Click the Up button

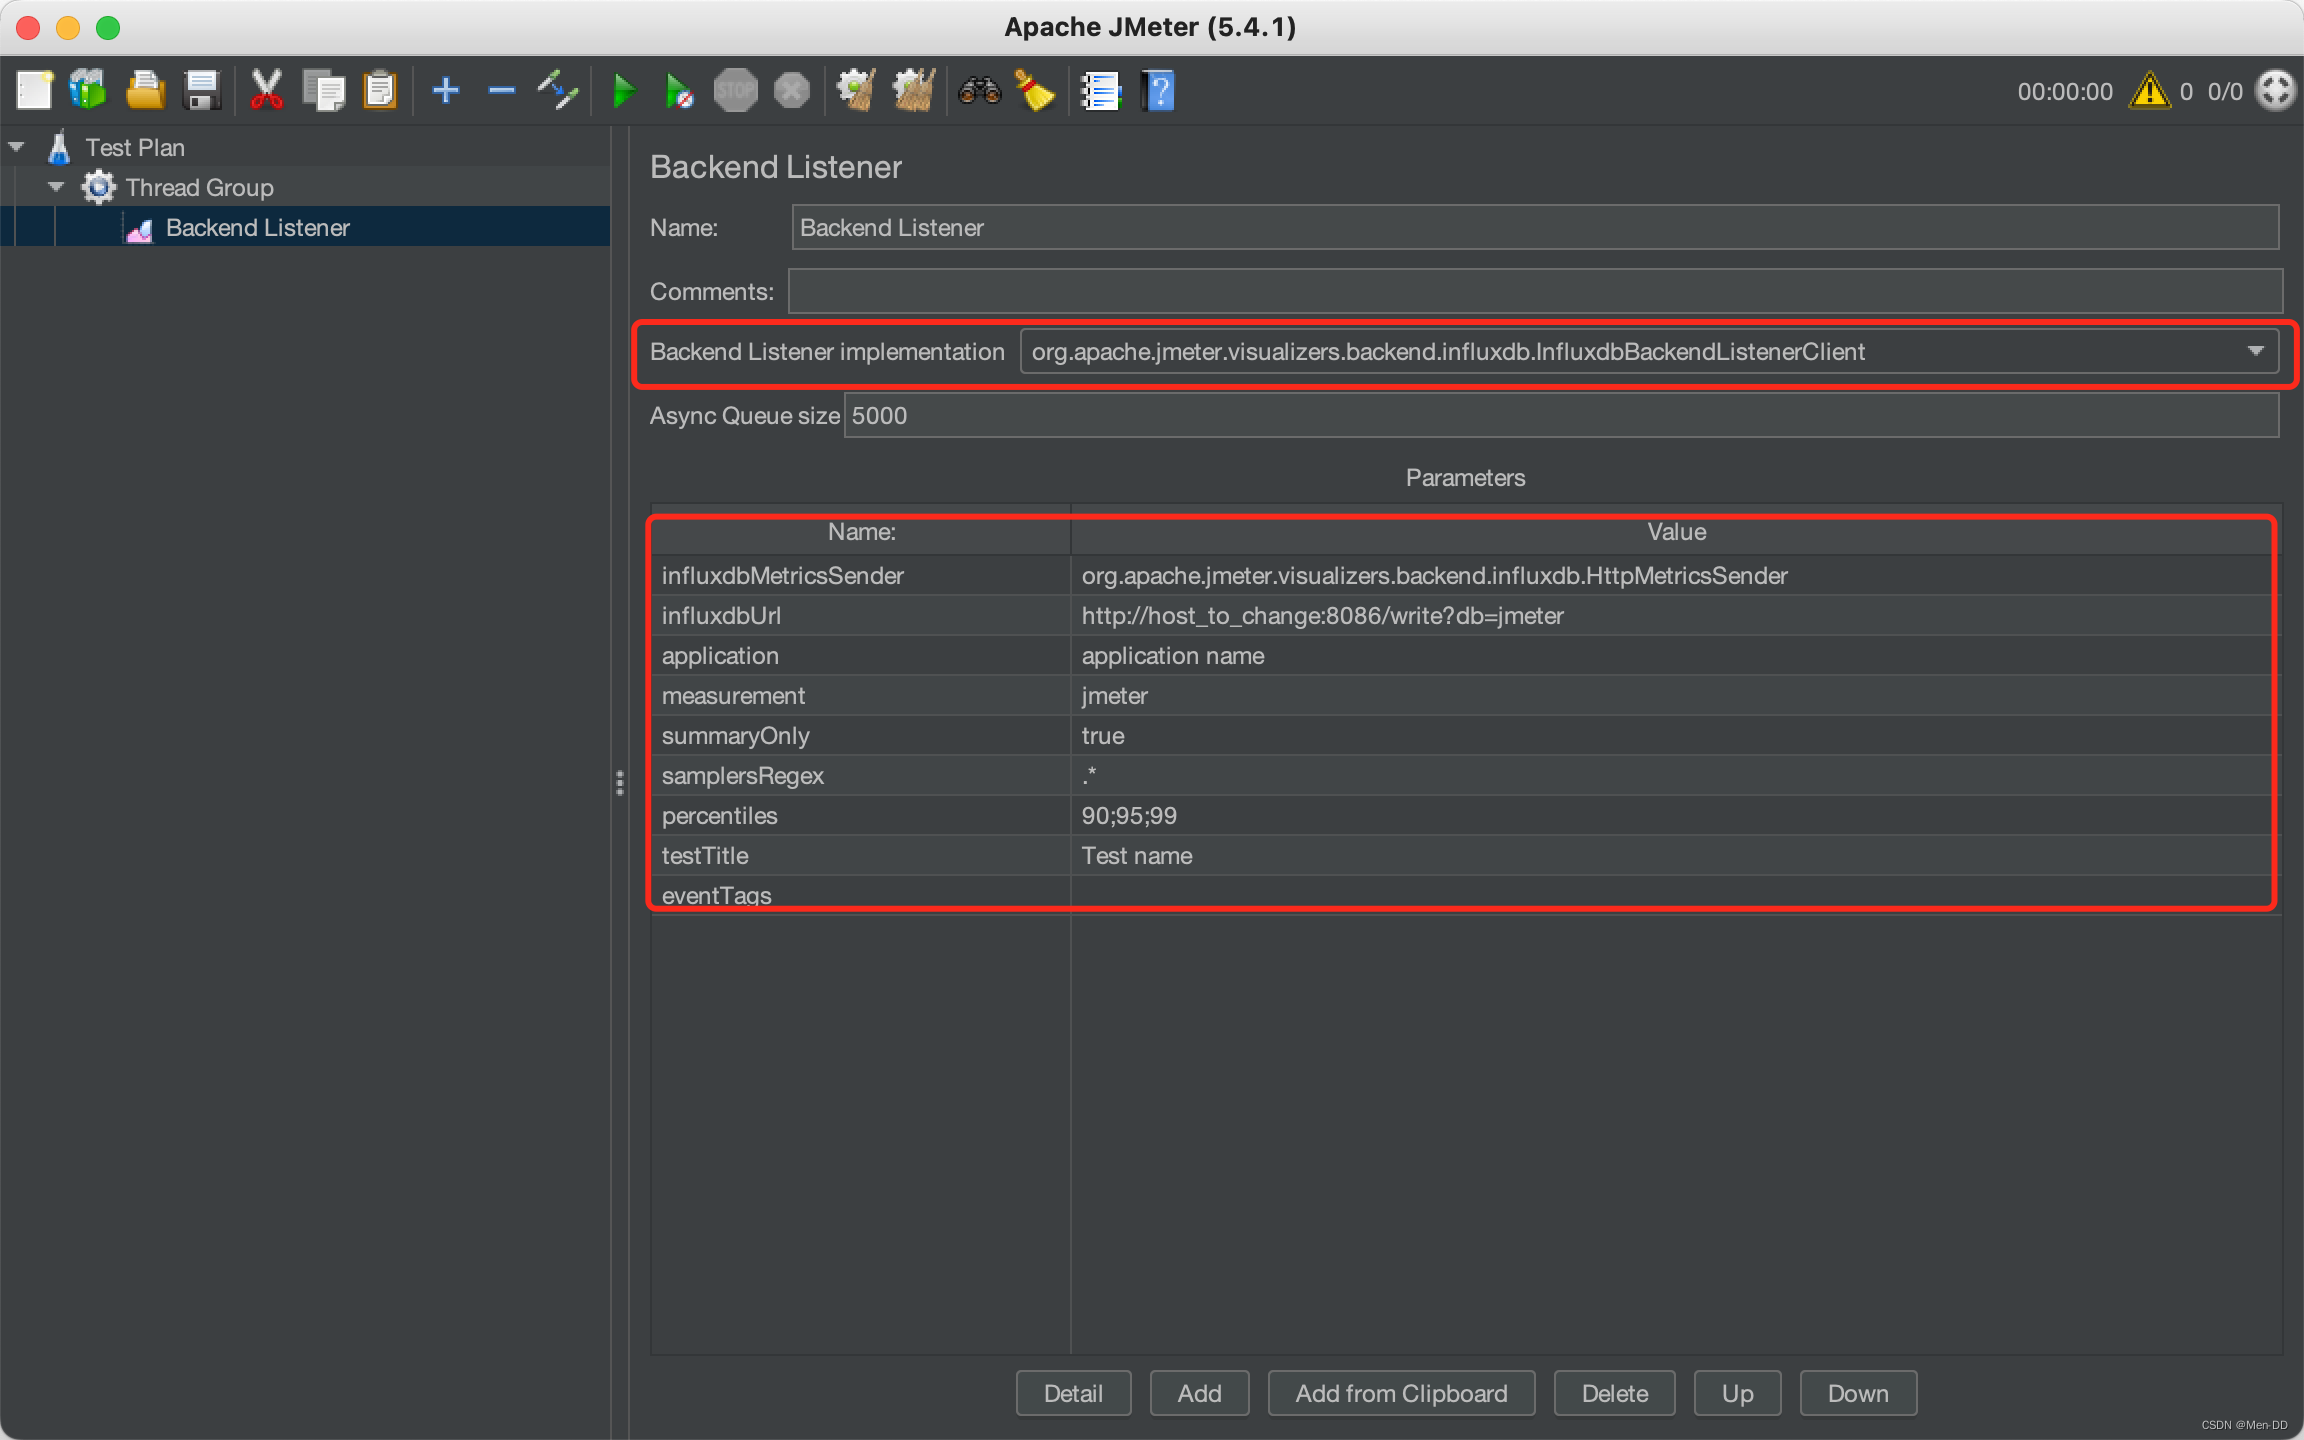pos(1737,1393)
